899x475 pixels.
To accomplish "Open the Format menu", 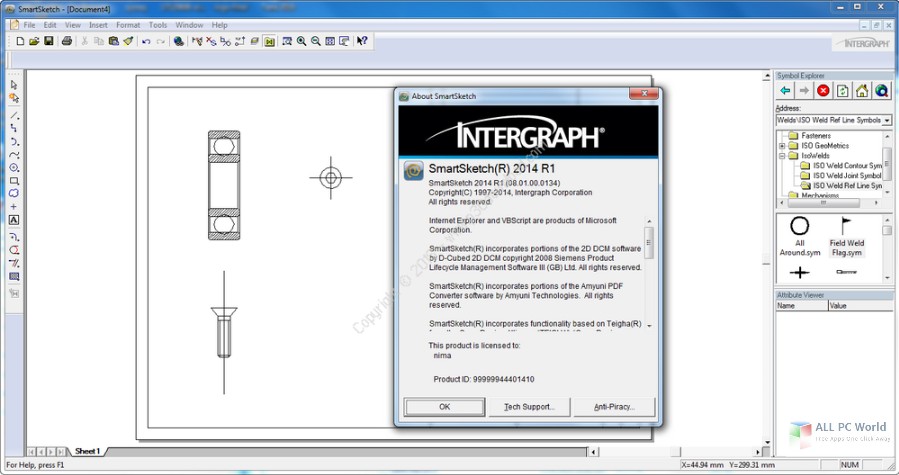I will (x=128, y=25).
